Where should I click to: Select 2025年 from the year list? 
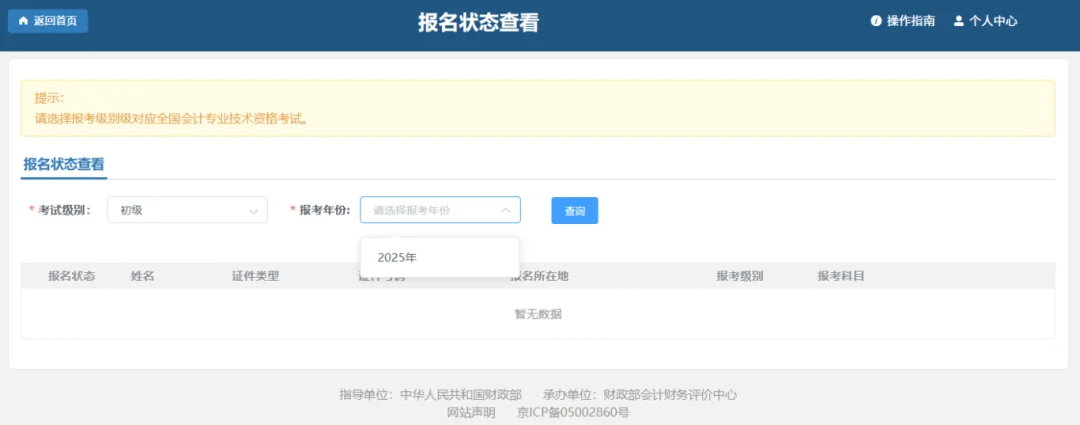(x=397, y=258)
